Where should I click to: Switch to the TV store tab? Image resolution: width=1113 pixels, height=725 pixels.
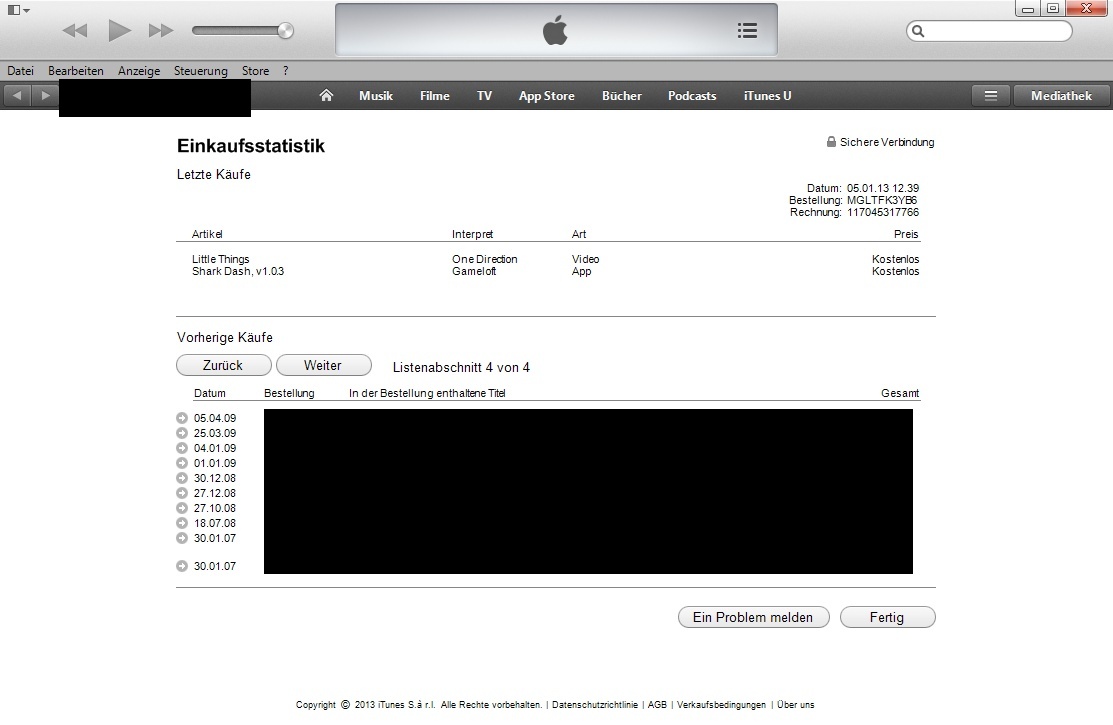[484, 96]
